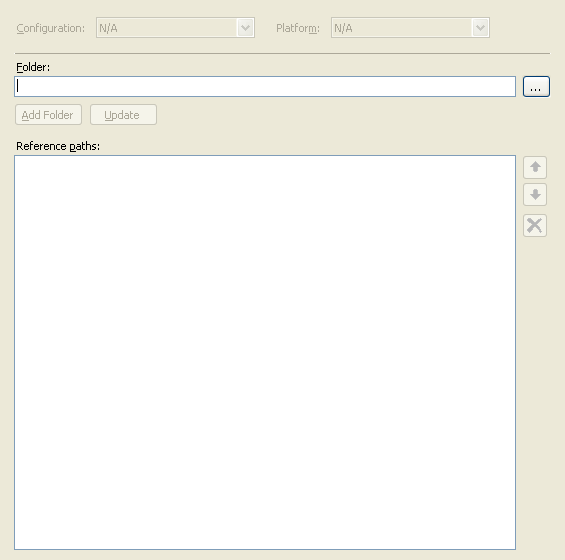
Task: Click the Update button
Action: click(x=123, y=115)
